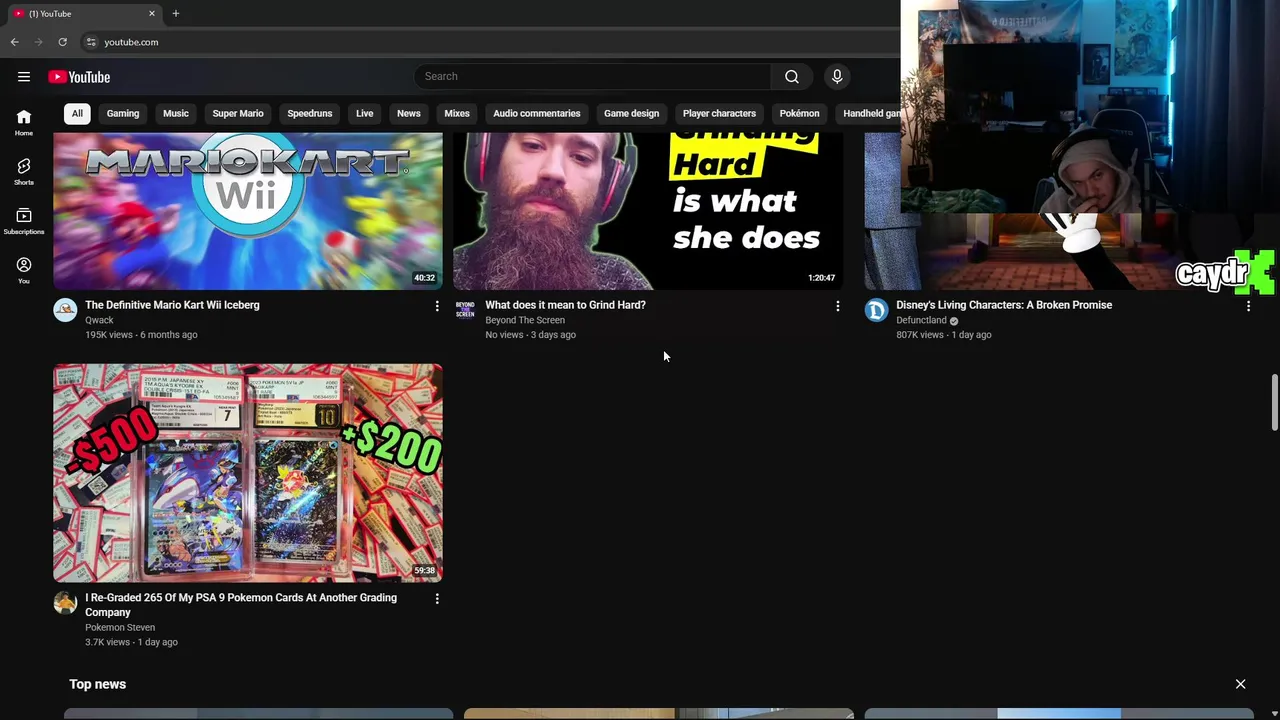This screenshot has height=720, width=1280.
Task: Visit the Beyond The Screen channel name link
Action: pos(525,320)
